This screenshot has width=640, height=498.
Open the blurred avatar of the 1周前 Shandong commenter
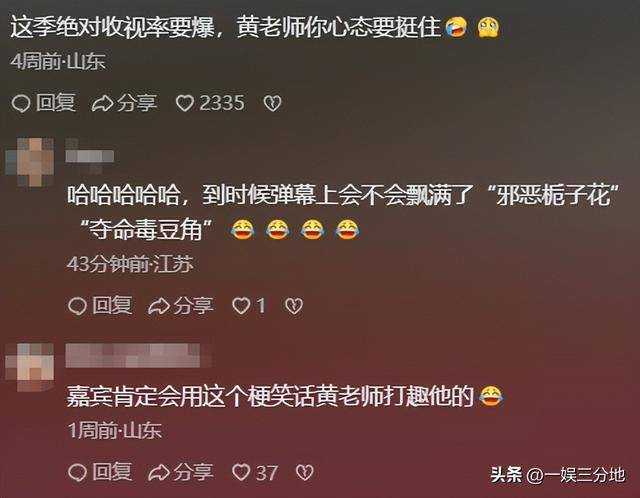pyautogui.click(x=30, y=367)
